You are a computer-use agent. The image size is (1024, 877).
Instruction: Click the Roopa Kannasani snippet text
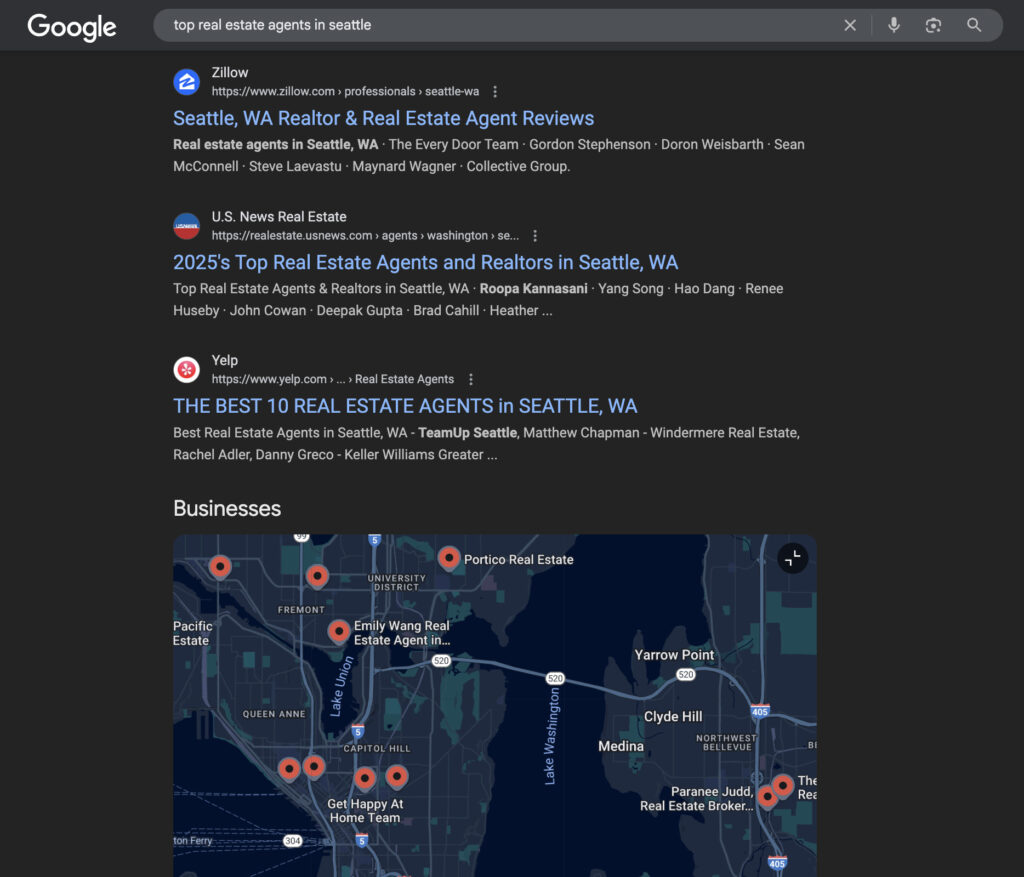(534, 289)
